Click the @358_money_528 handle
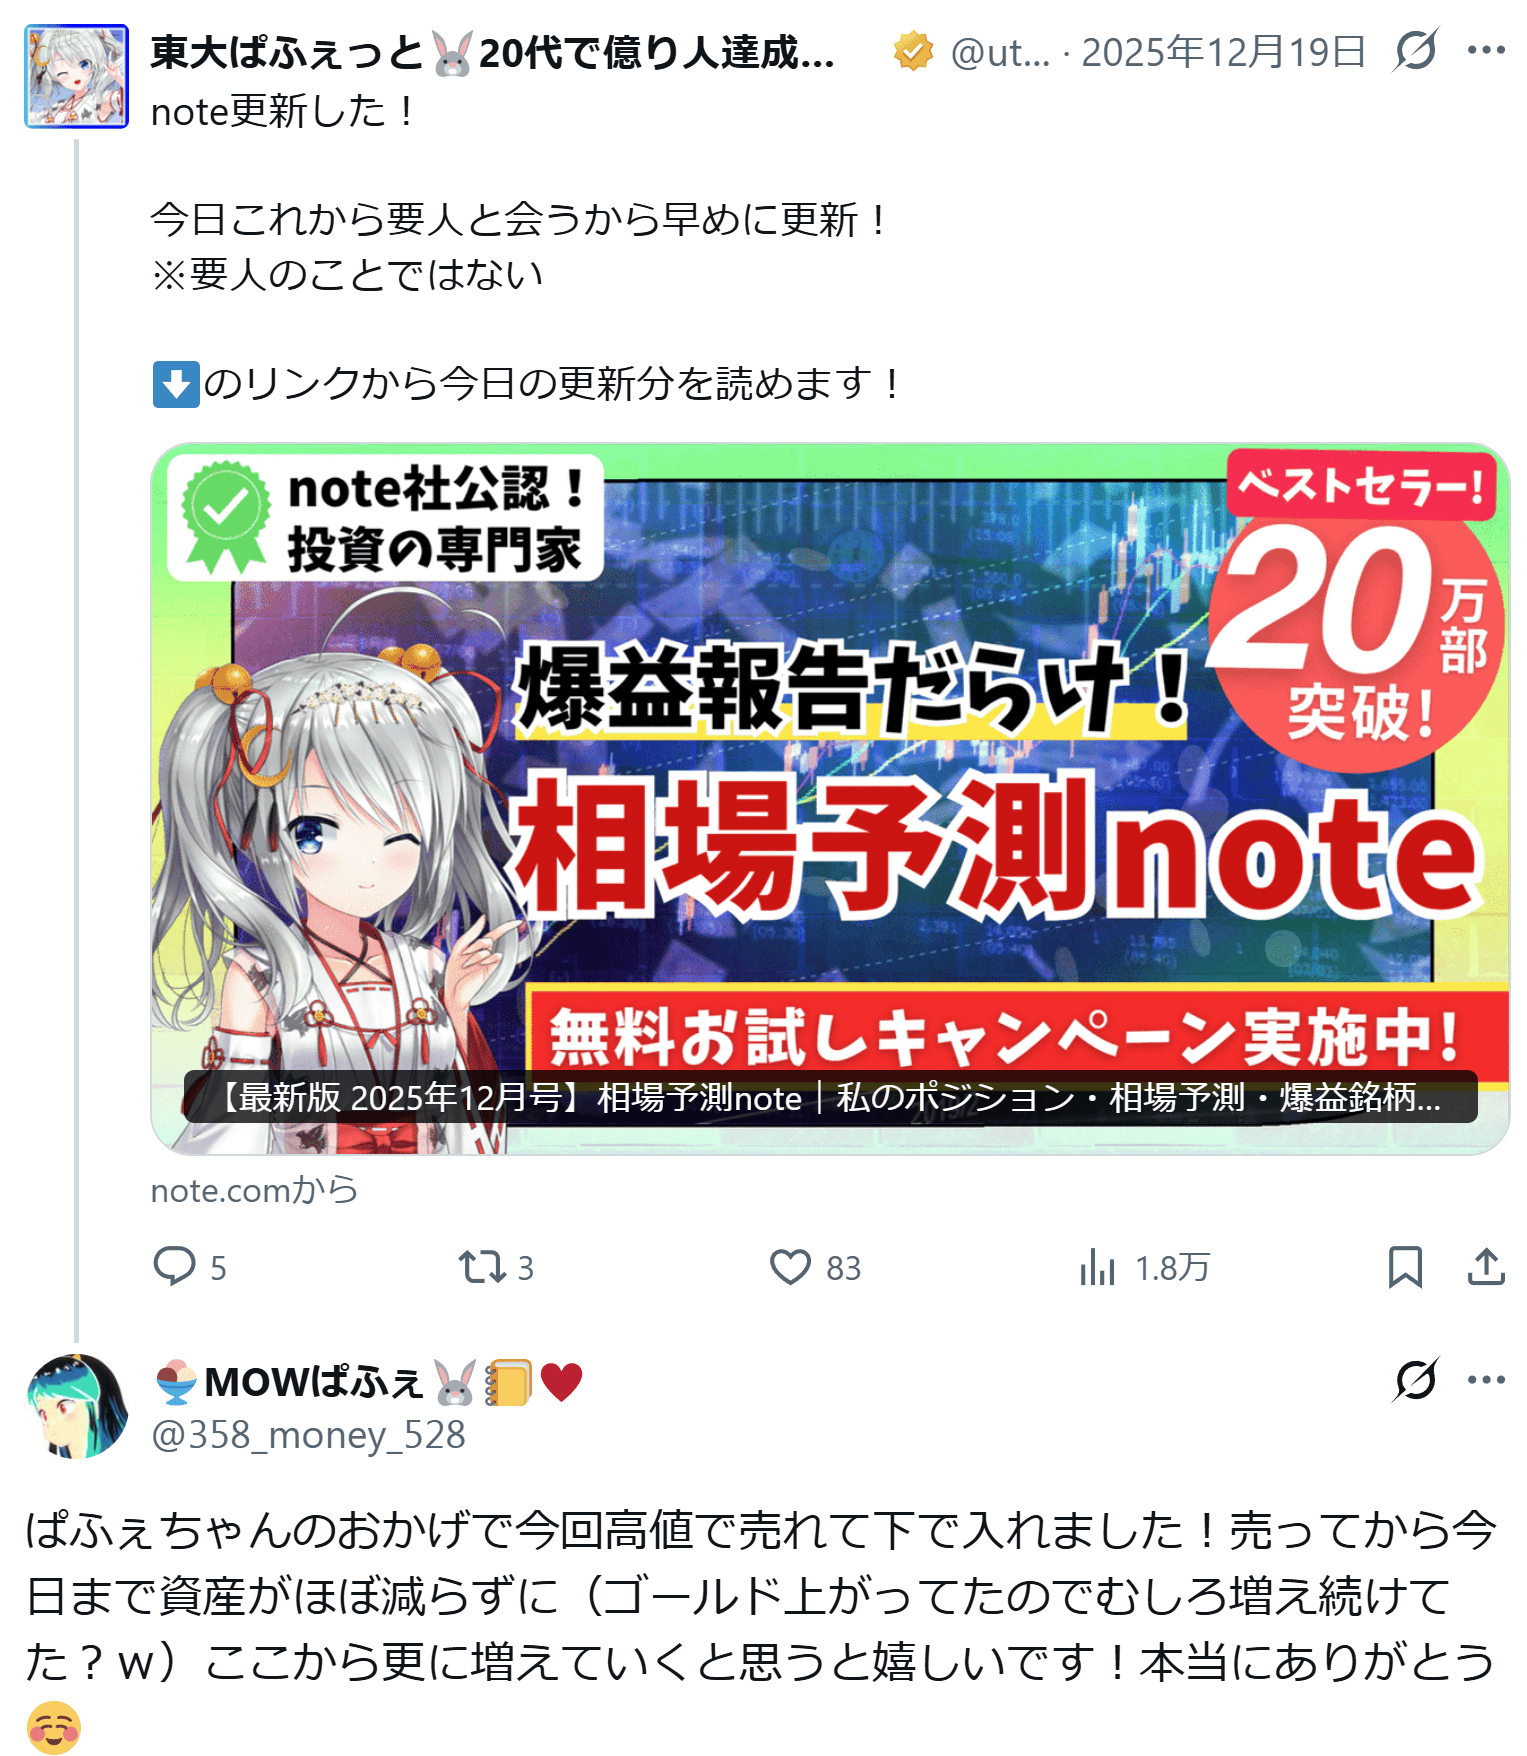The image size is (1527, 1756). 308,1435
